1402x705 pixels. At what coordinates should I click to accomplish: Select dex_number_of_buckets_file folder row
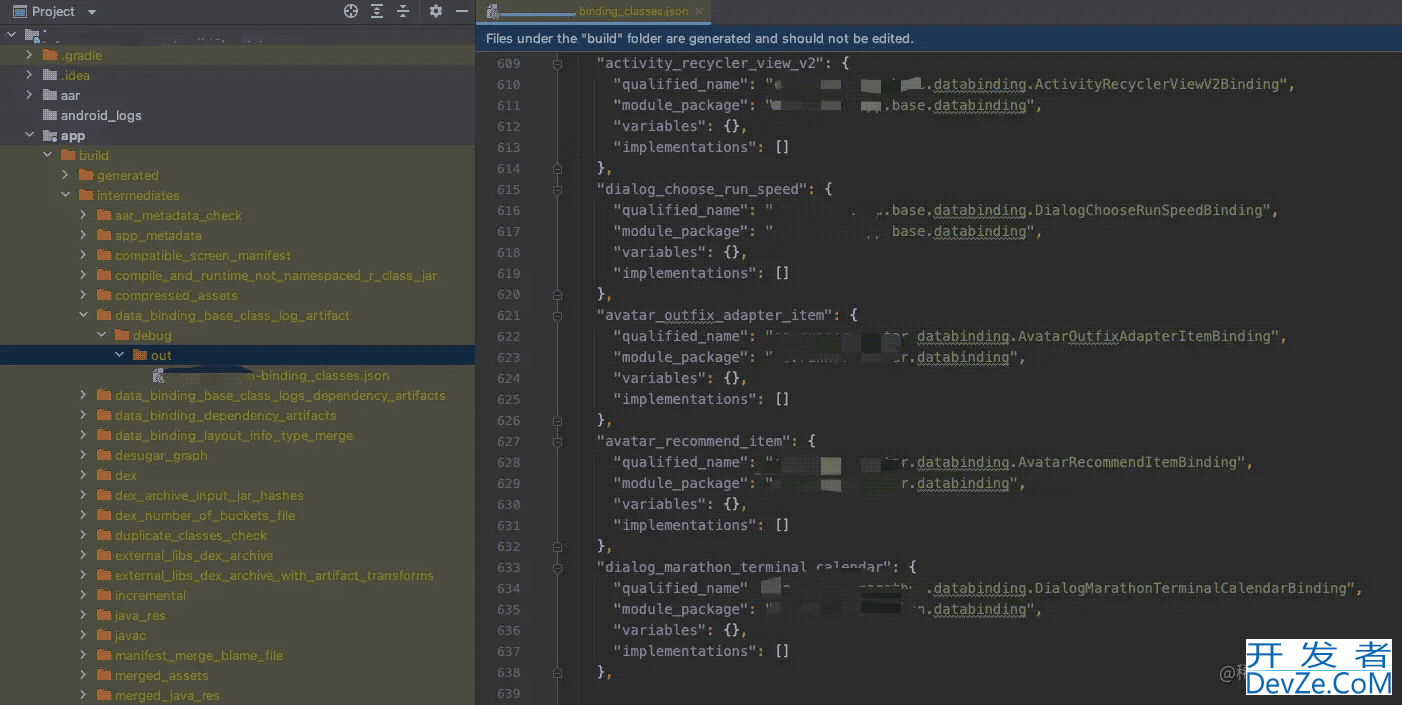point(237,515)
